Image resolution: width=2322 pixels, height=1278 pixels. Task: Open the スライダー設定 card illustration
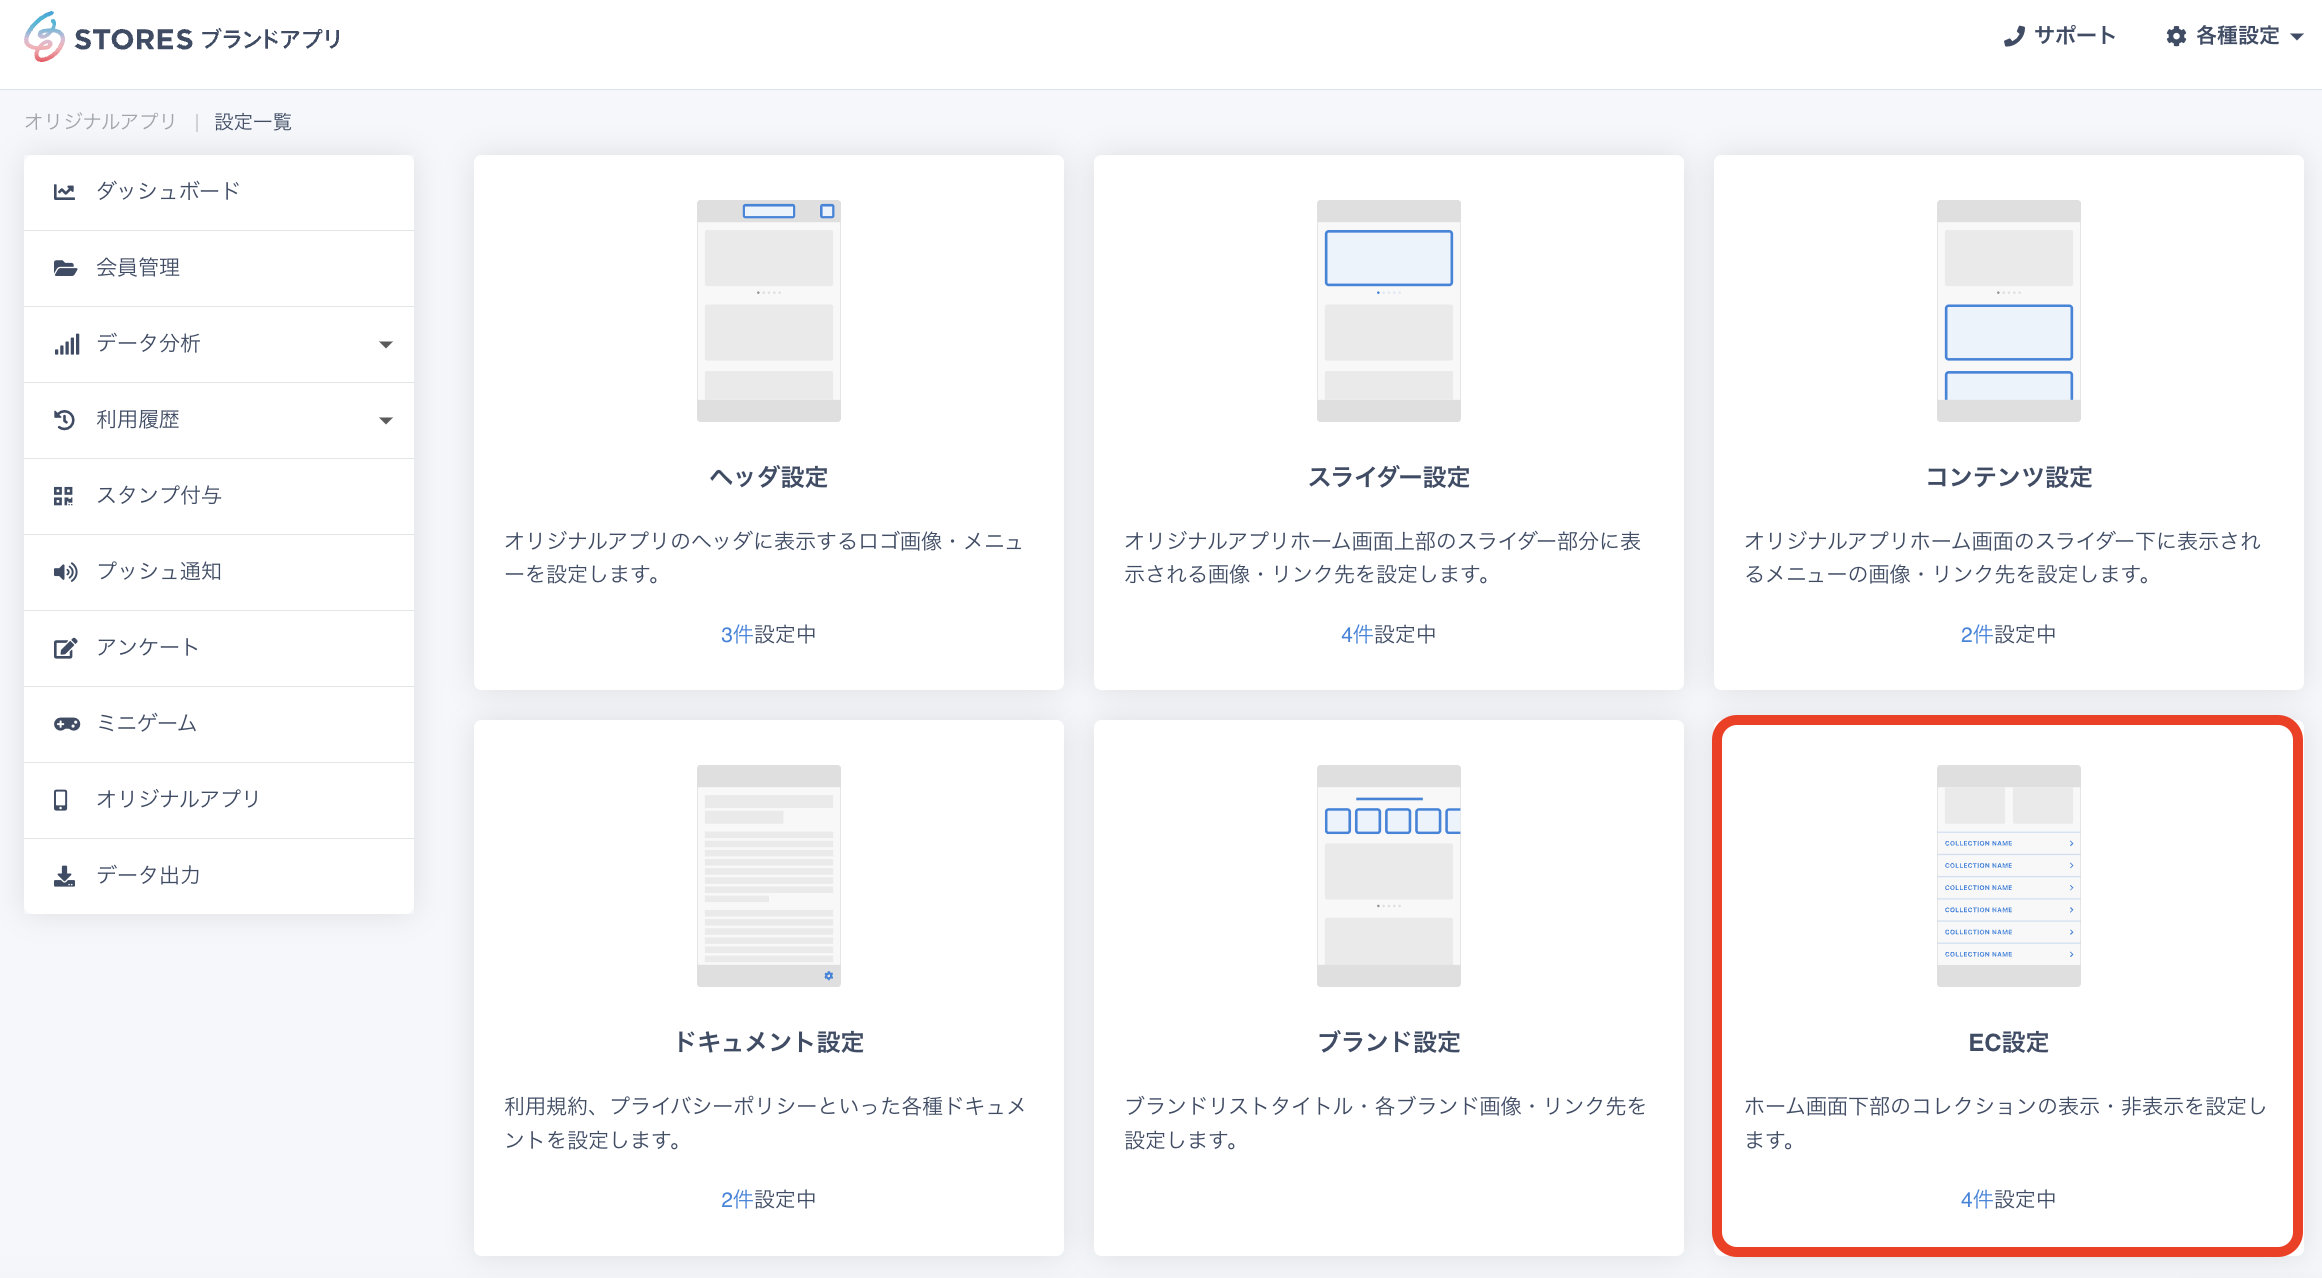1388,310
